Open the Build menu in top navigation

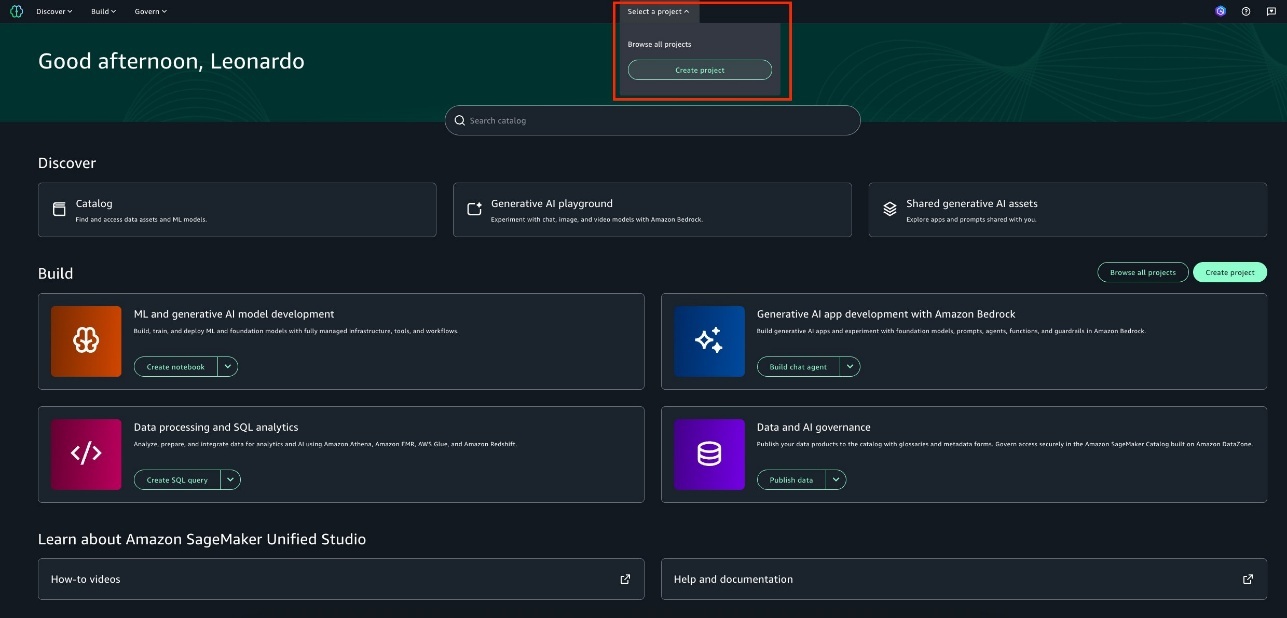coord(103,11)
